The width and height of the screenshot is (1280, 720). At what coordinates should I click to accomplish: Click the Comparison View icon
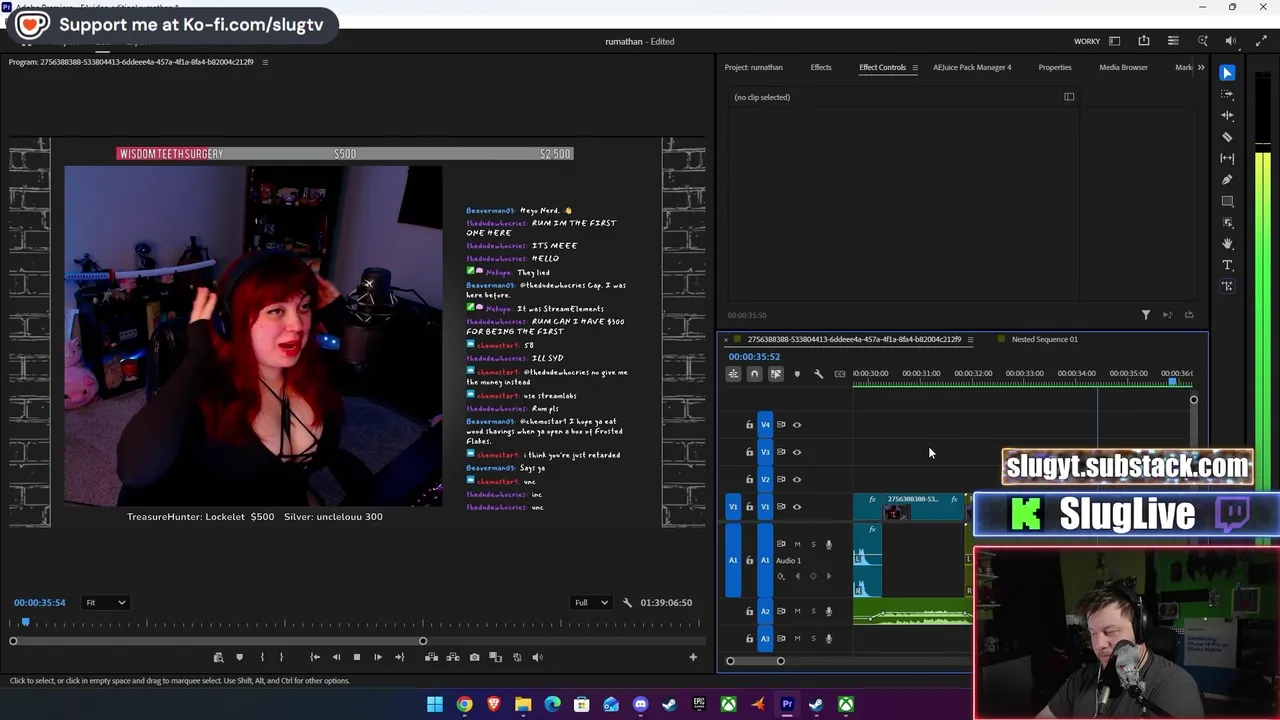point(495,657)
